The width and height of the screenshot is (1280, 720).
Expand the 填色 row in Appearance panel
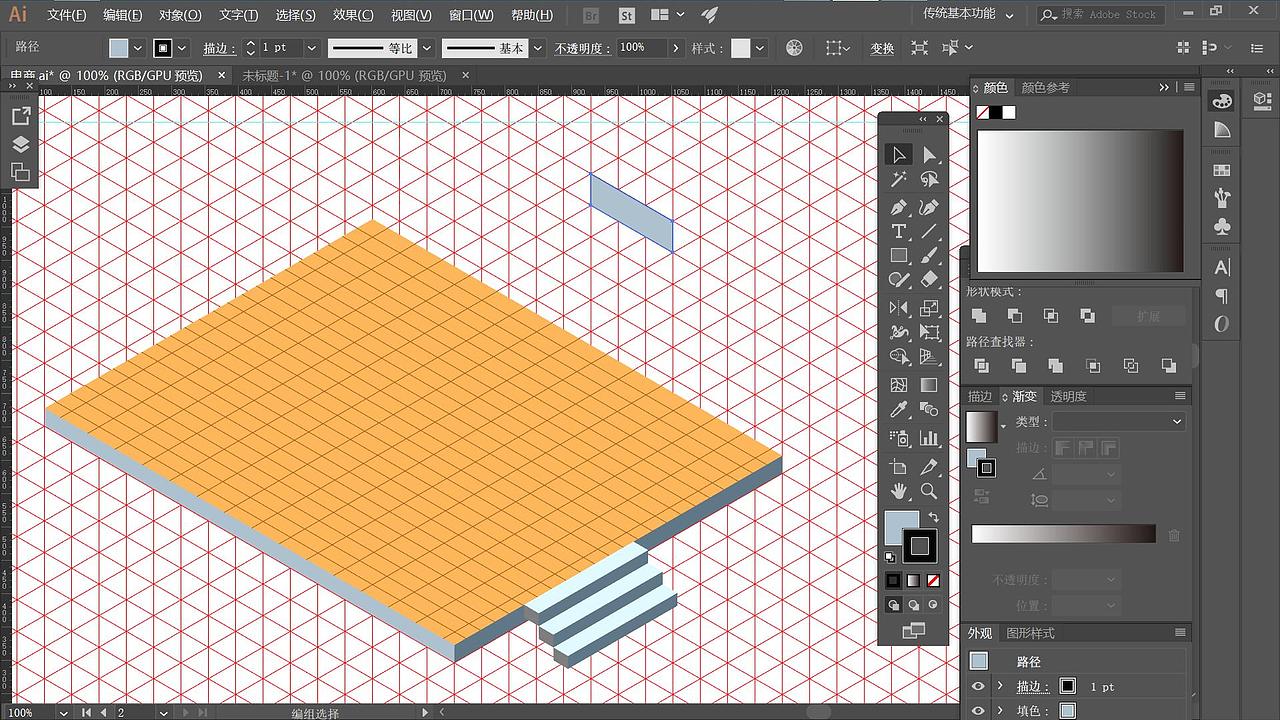[1000, 711]
